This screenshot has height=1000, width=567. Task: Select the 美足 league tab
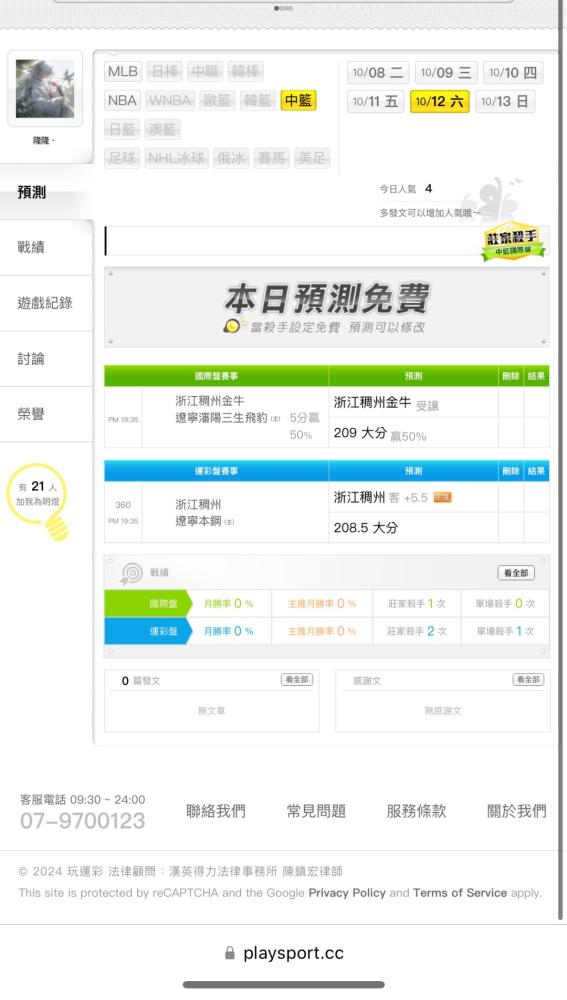[x=312, y=158]
